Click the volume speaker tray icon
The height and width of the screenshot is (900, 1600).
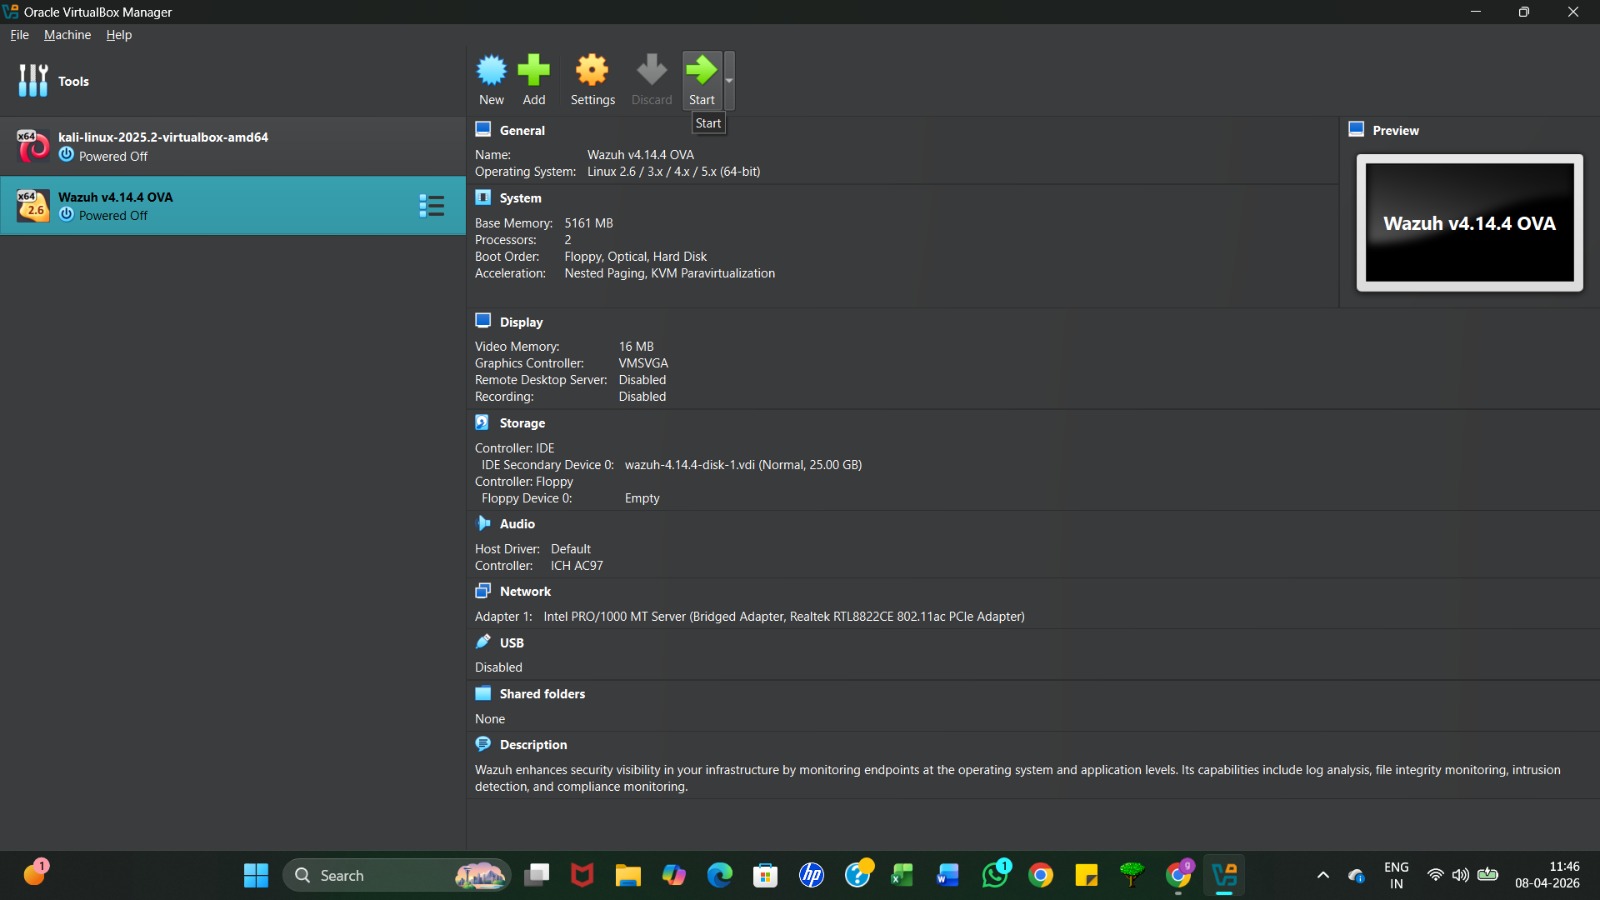point(1461,875)
